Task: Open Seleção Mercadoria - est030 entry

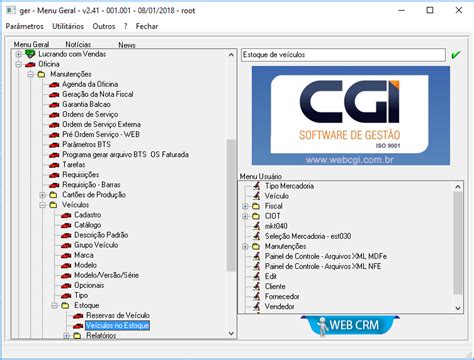Action: (308, 236)
